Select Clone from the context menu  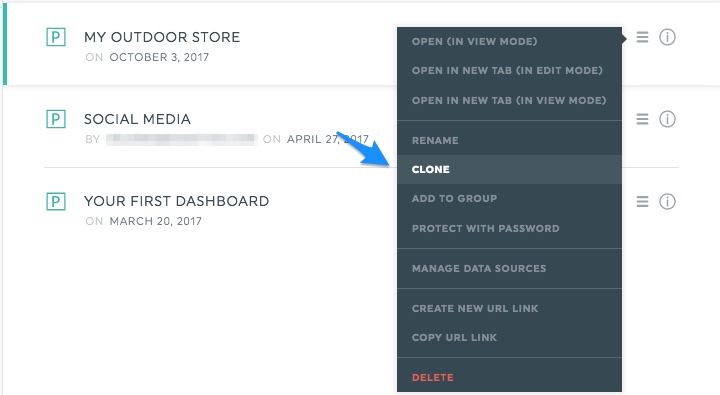pyautogui.click(x=509, y=169)
